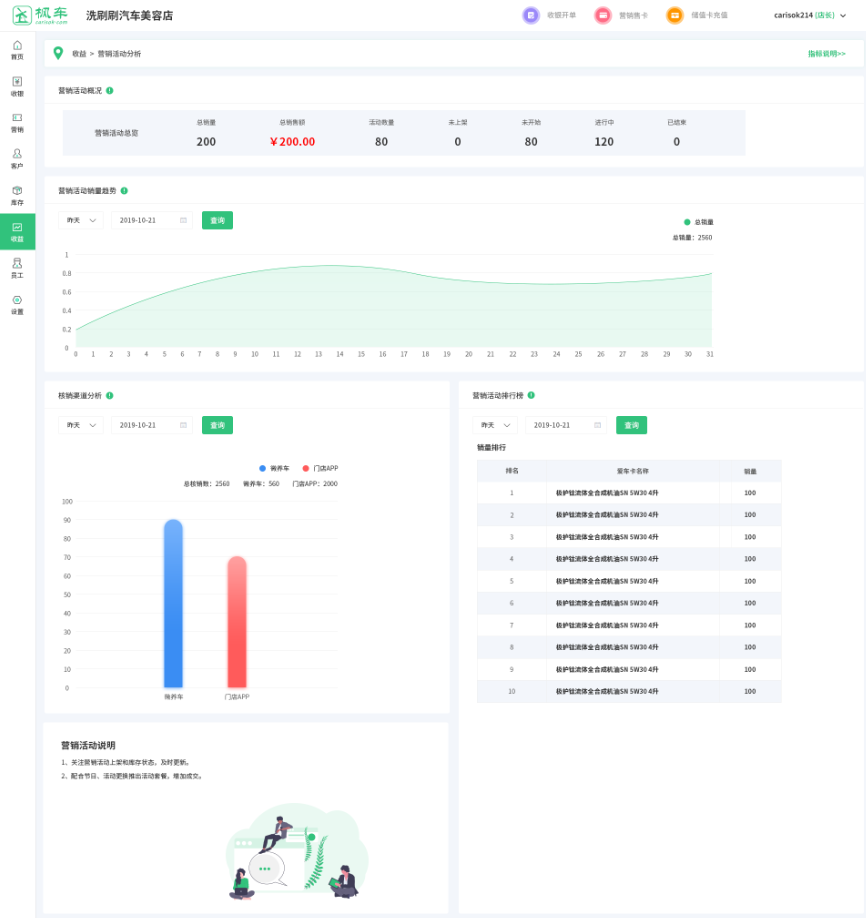Screen dimensions: 866x918
Task: Select 员工 staff in the sidebar
Action: pos(17,268)
